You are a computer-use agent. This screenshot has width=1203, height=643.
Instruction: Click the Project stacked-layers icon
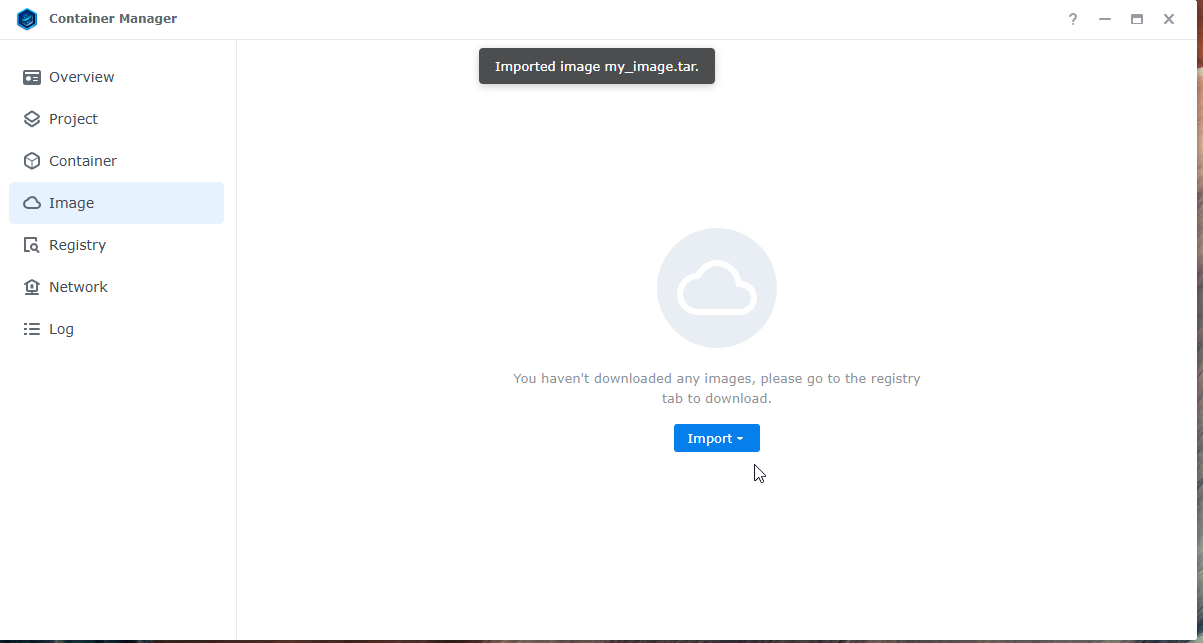coord(32,119)
